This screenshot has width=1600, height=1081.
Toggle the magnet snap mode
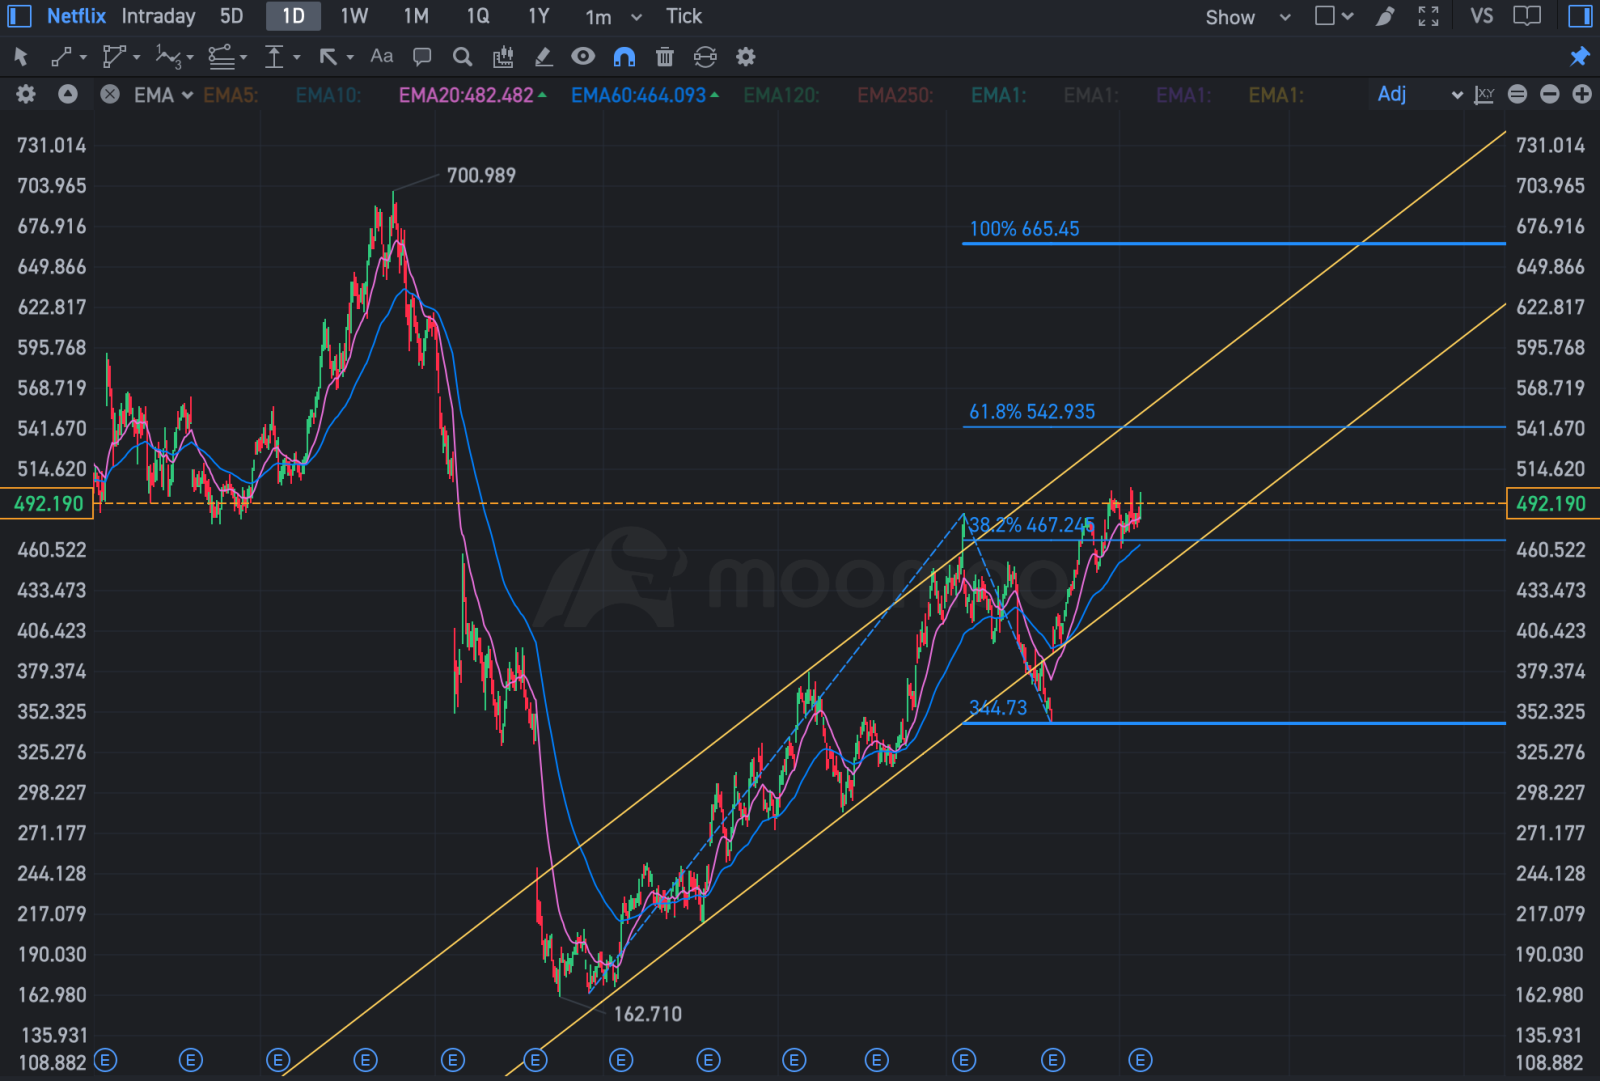tap(624, 57)
